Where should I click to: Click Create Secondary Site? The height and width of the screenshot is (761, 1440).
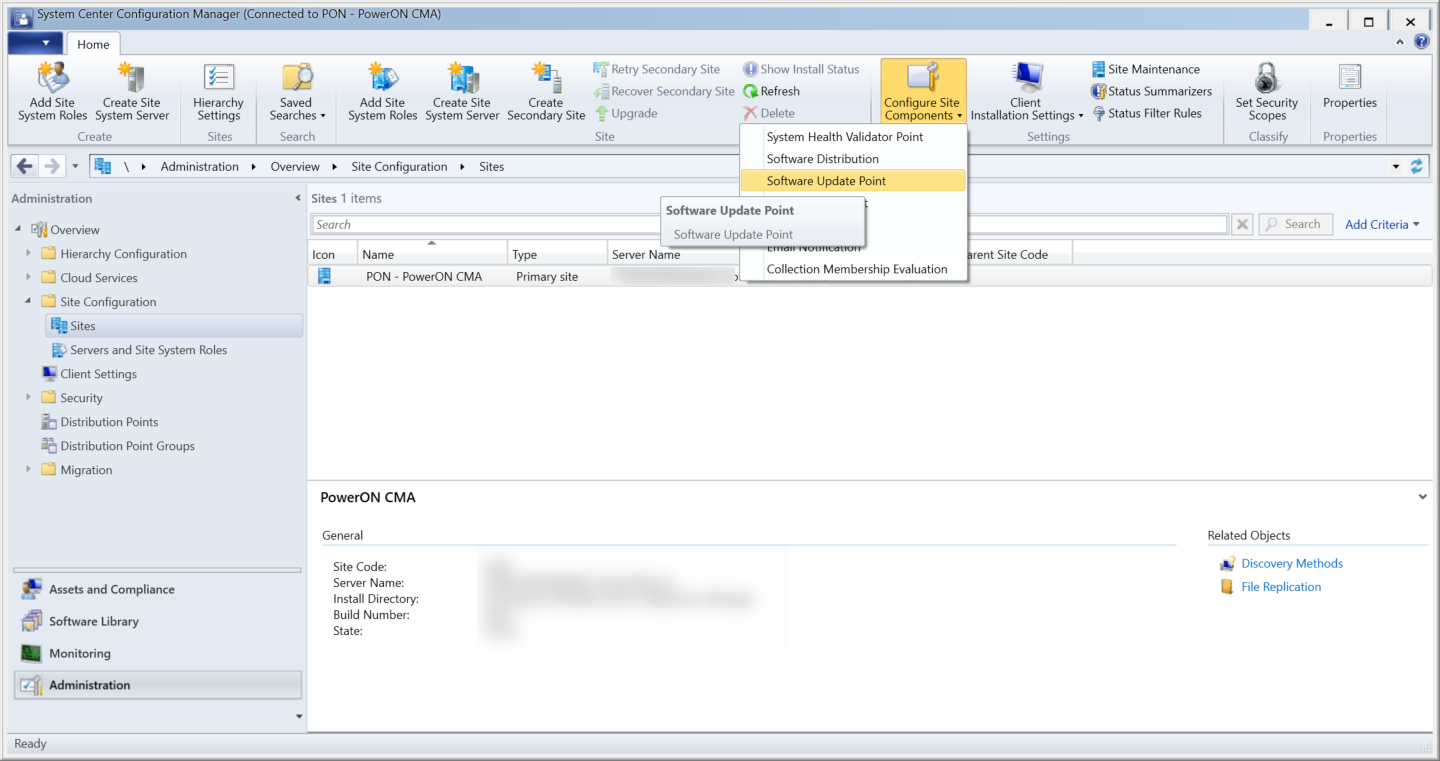[x=546, y=92]
